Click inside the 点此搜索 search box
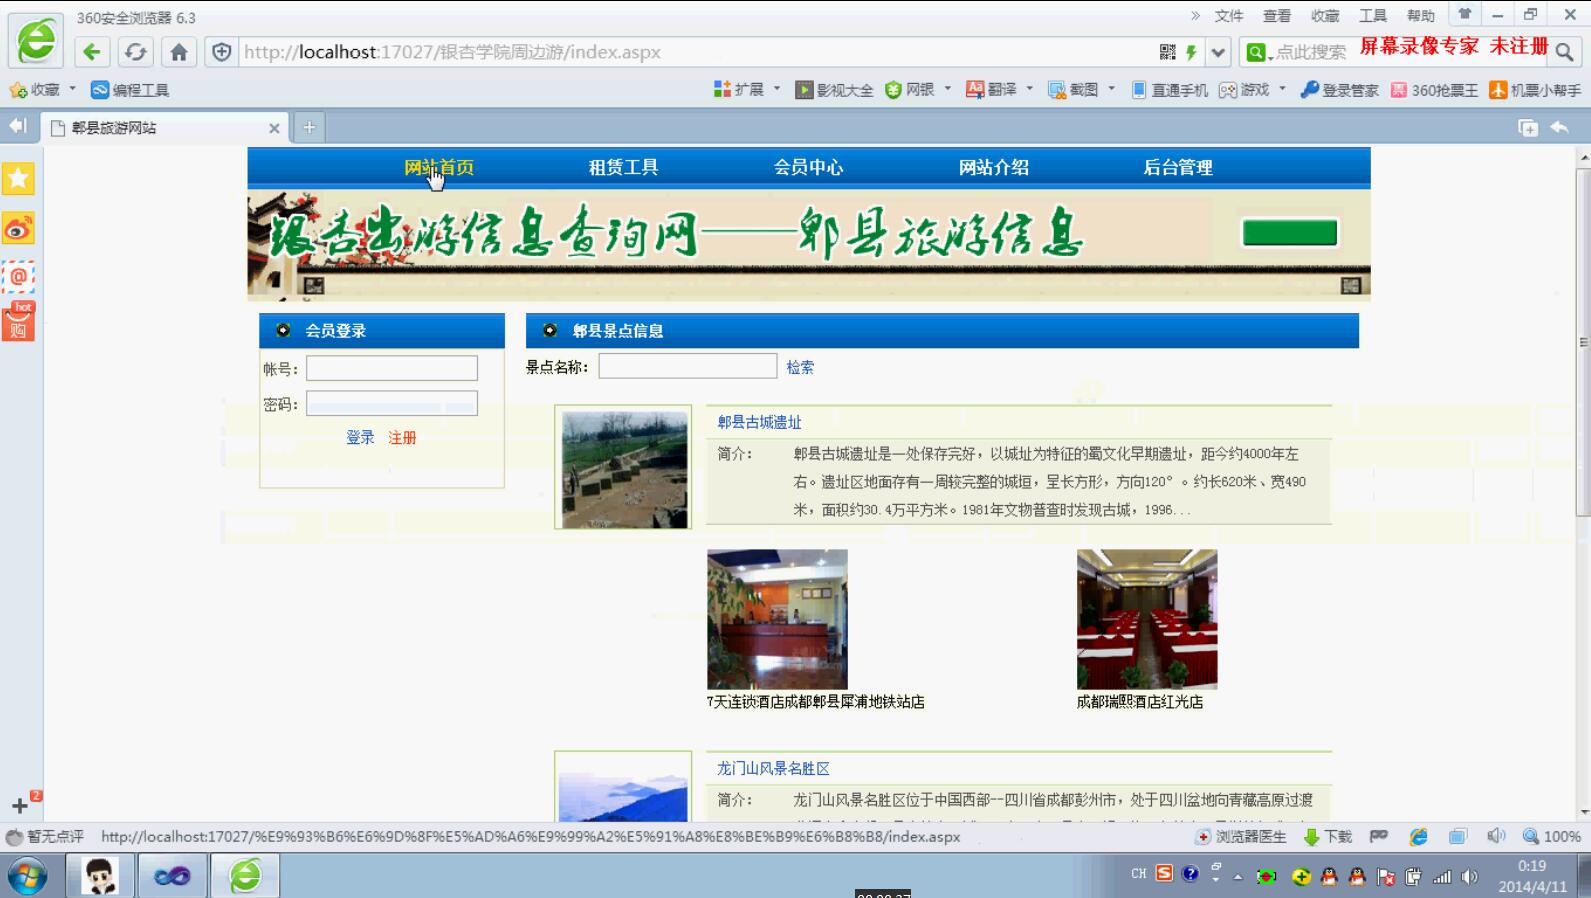1591x898 pixels. (x=1310, y=52)
